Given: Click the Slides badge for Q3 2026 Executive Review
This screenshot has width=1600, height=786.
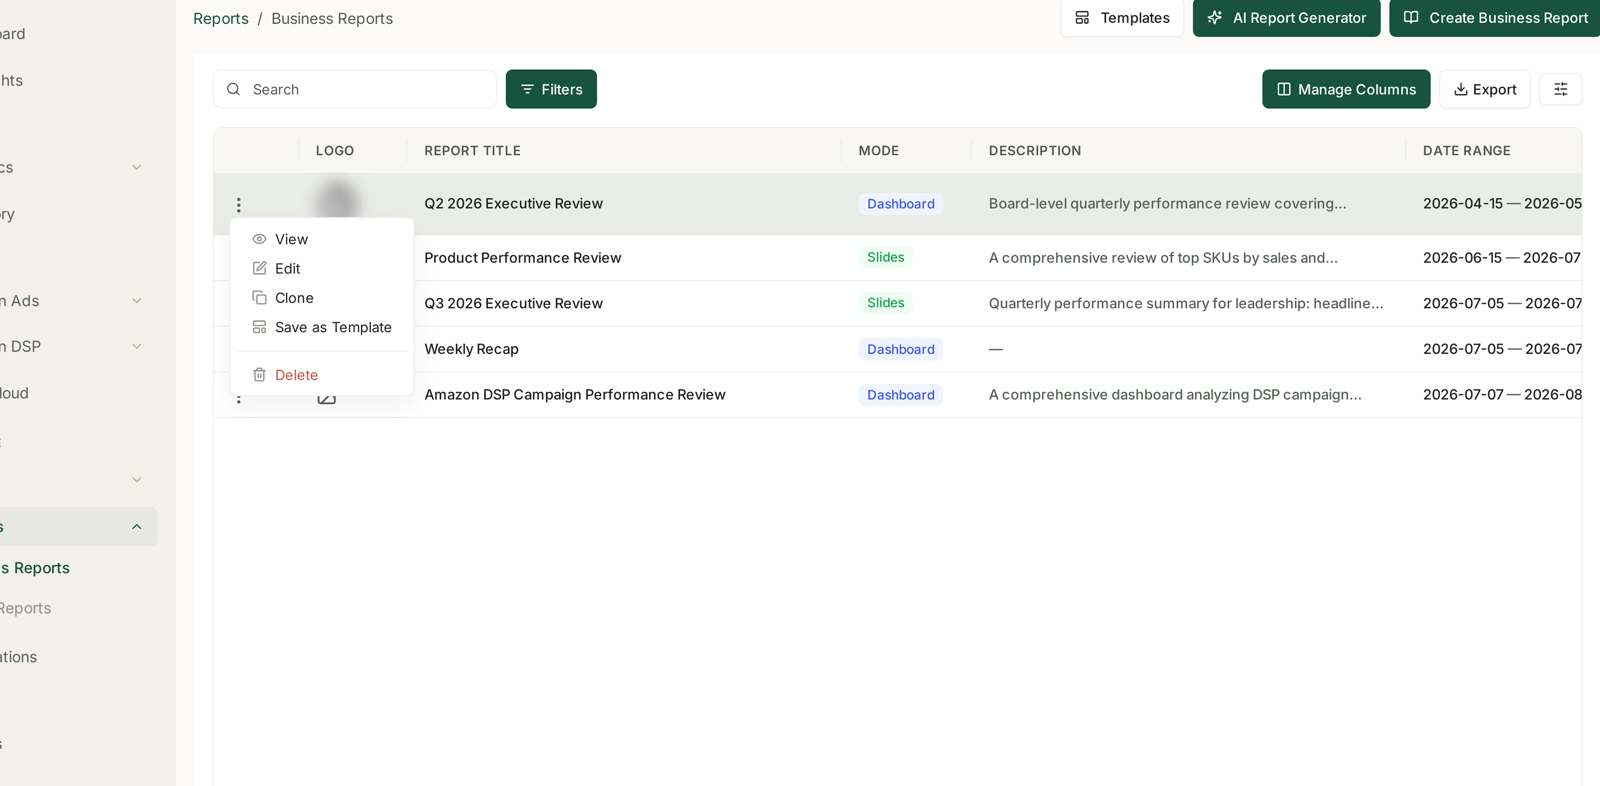Looking at the screenshot, I should point(885,303).
